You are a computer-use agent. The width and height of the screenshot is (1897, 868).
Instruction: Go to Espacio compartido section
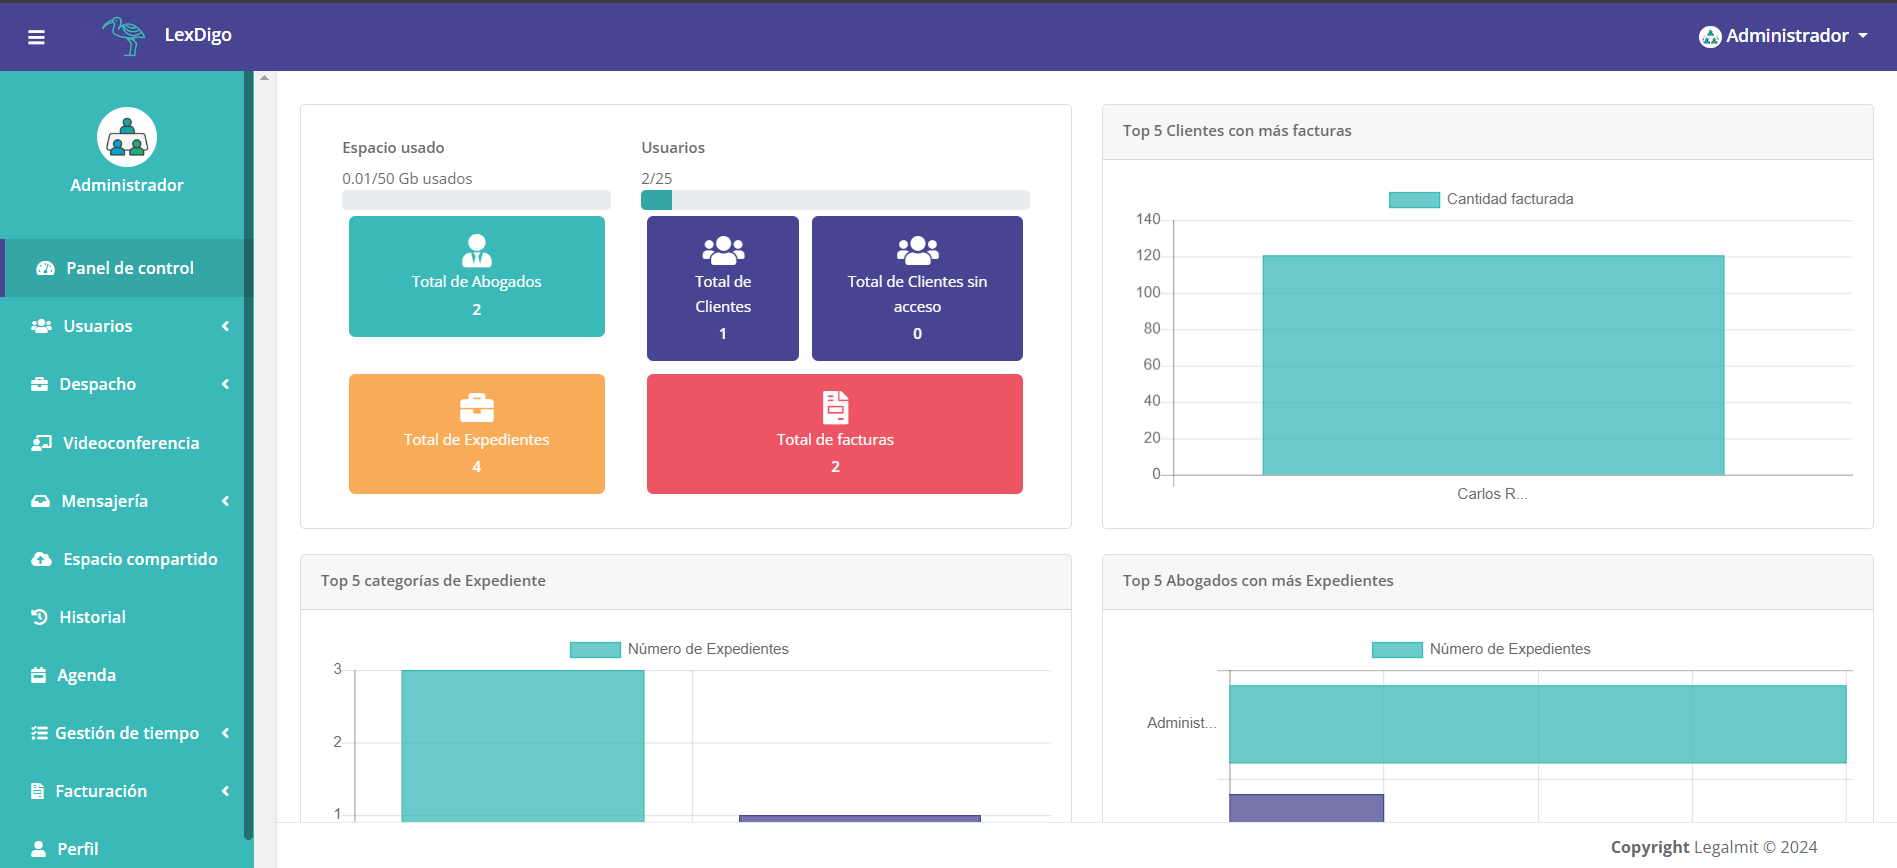point(127,559)
